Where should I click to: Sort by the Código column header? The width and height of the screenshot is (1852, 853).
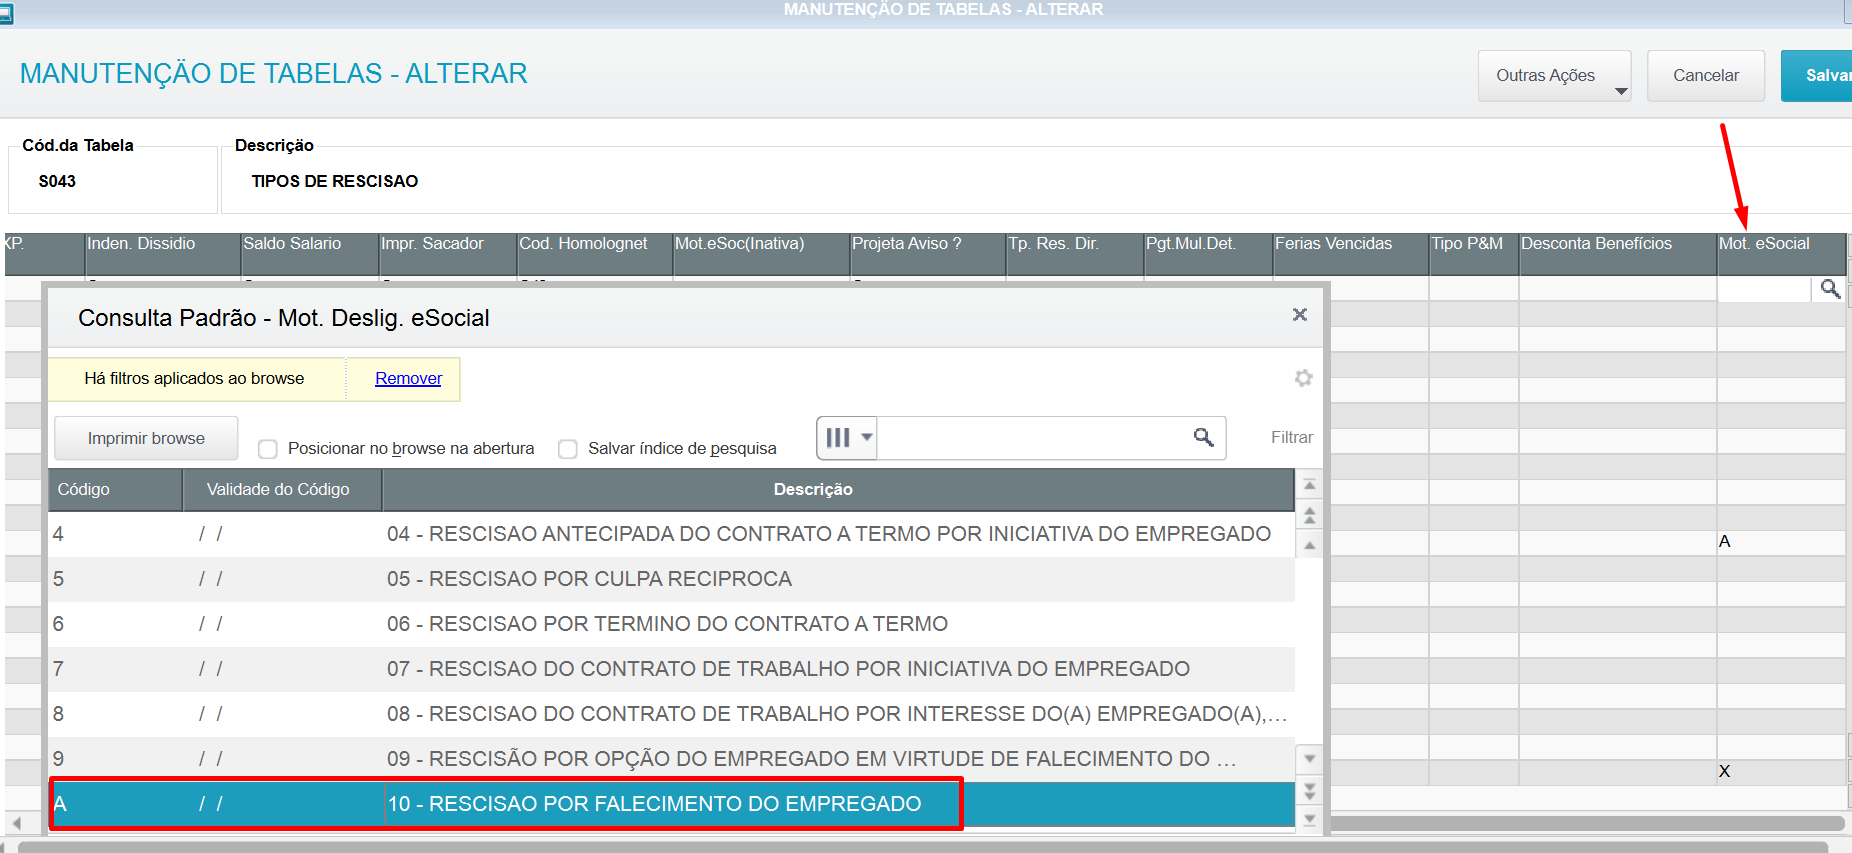click(115, 490)
